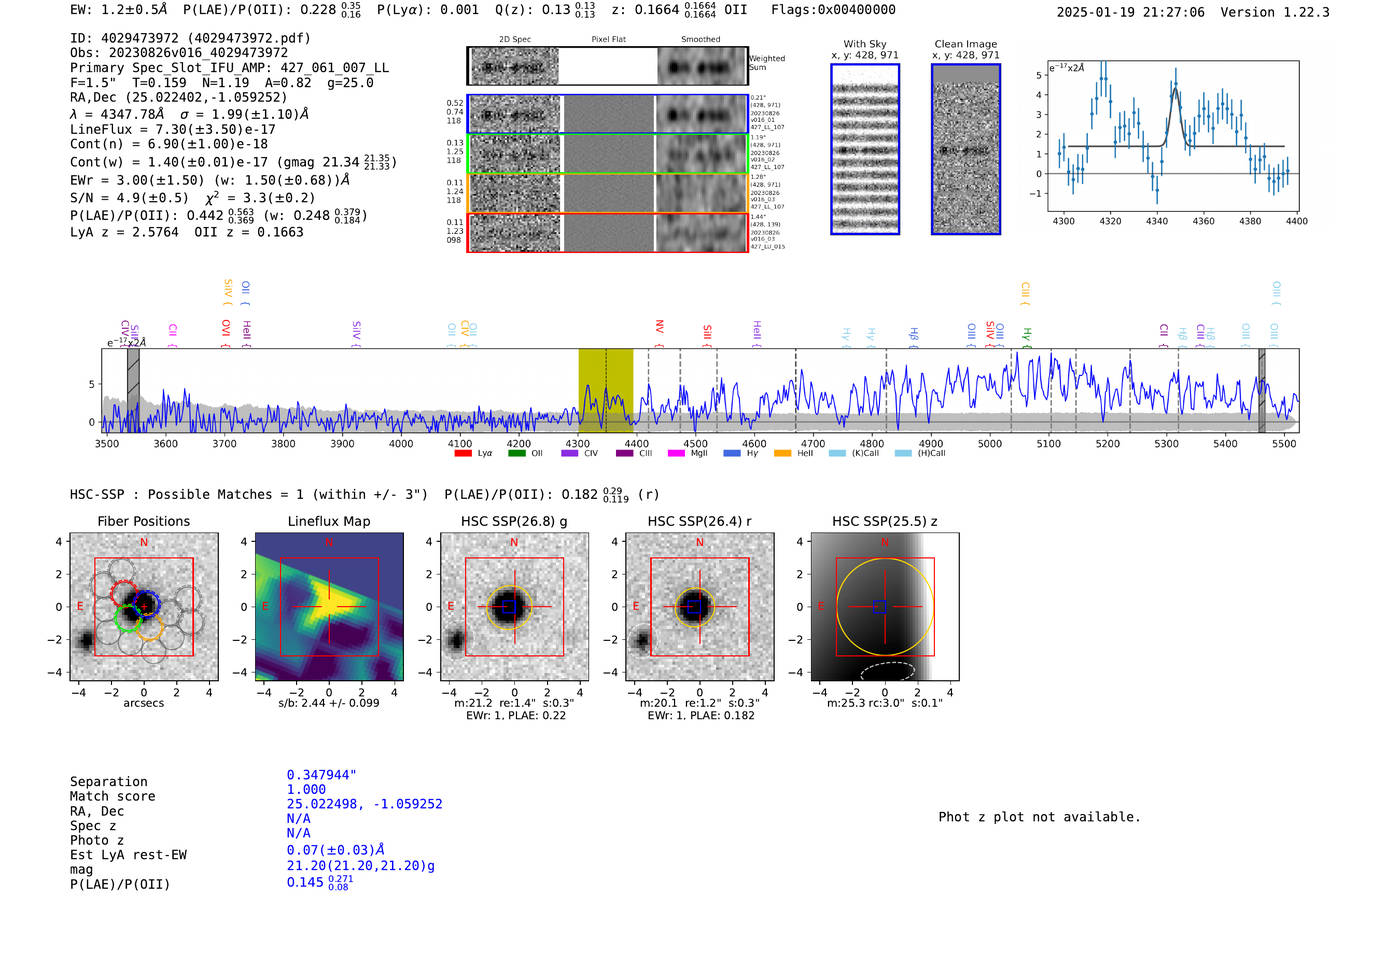Click the green OII legend swatch
Screen dimensions: 1400x953
(516, 454)
